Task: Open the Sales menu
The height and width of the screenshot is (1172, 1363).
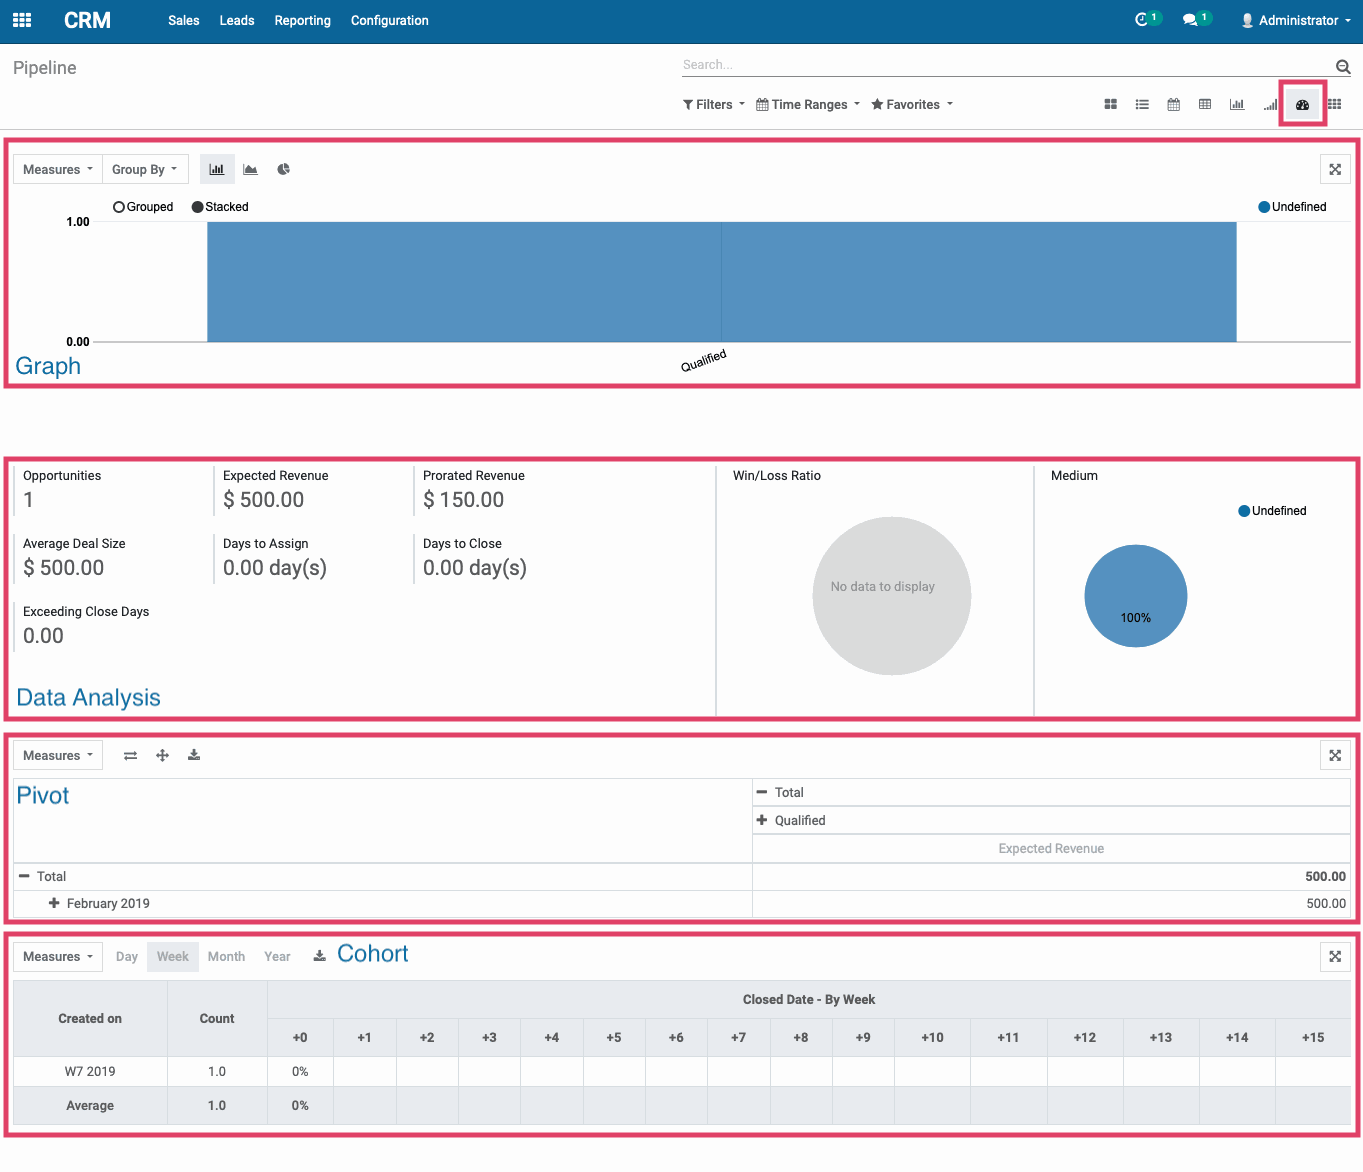Action: (184, 20)
